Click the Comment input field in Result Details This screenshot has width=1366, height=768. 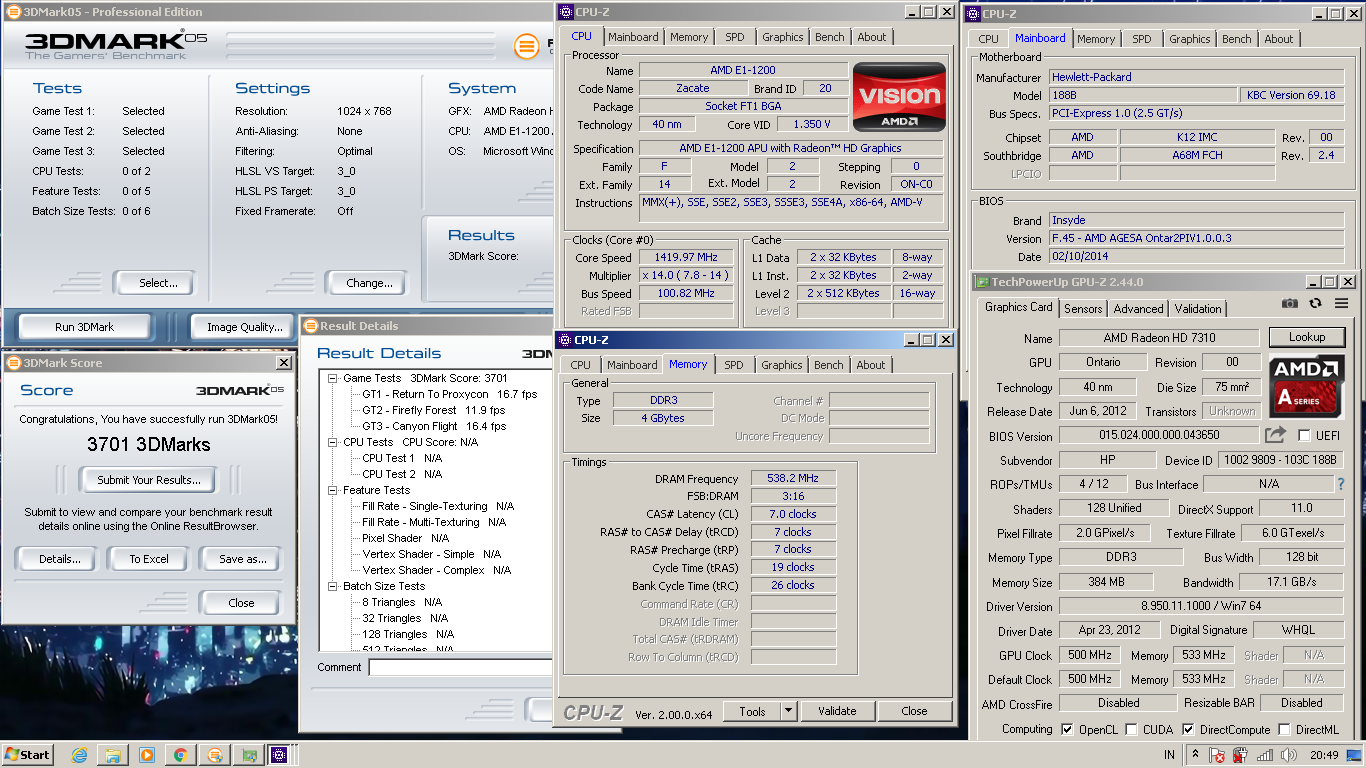459,667
